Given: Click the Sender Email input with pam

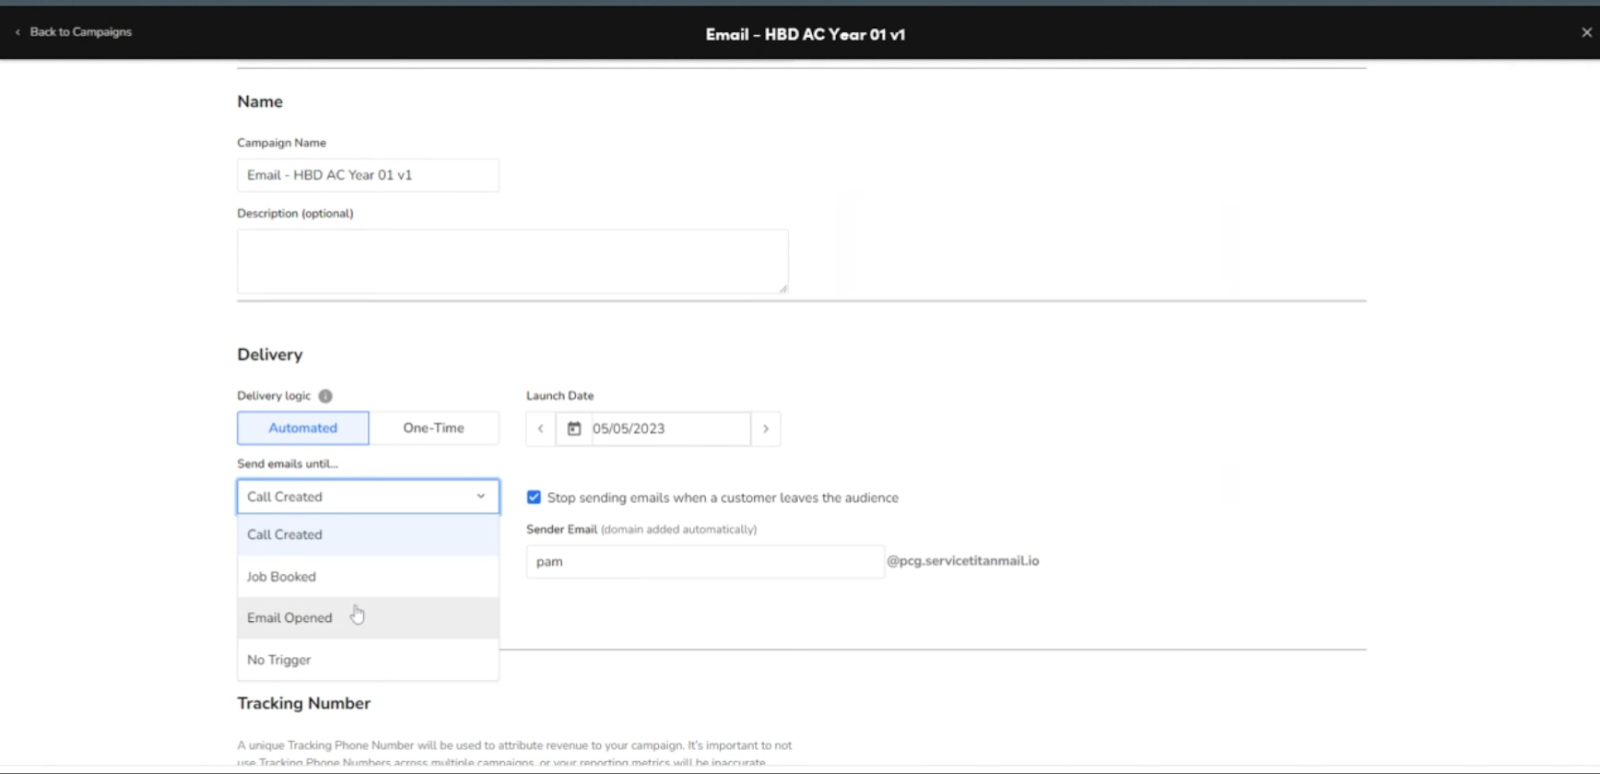Looking at the screenshot, I should coord(705,562).
